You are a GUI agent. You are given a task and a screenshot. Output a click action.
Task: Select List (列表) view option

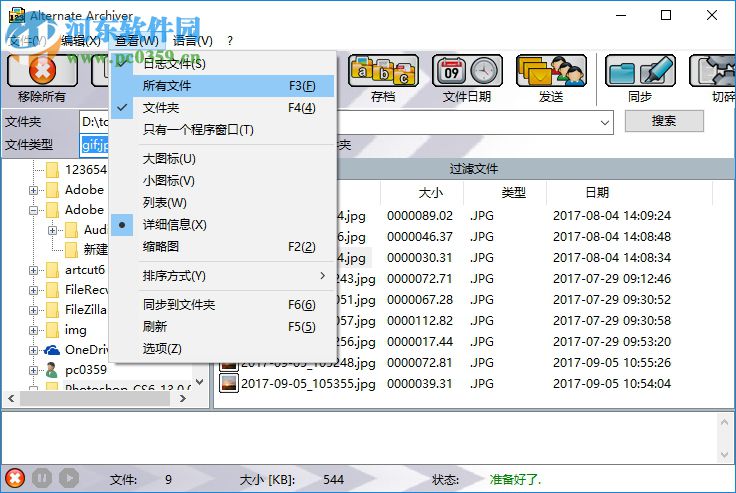pyautogui.click(x=222, y=203)
